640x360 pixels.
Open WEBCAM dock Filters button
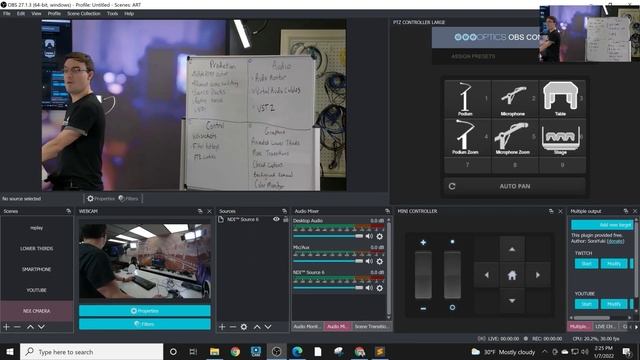pyautogui.click(x=145, y=324)
